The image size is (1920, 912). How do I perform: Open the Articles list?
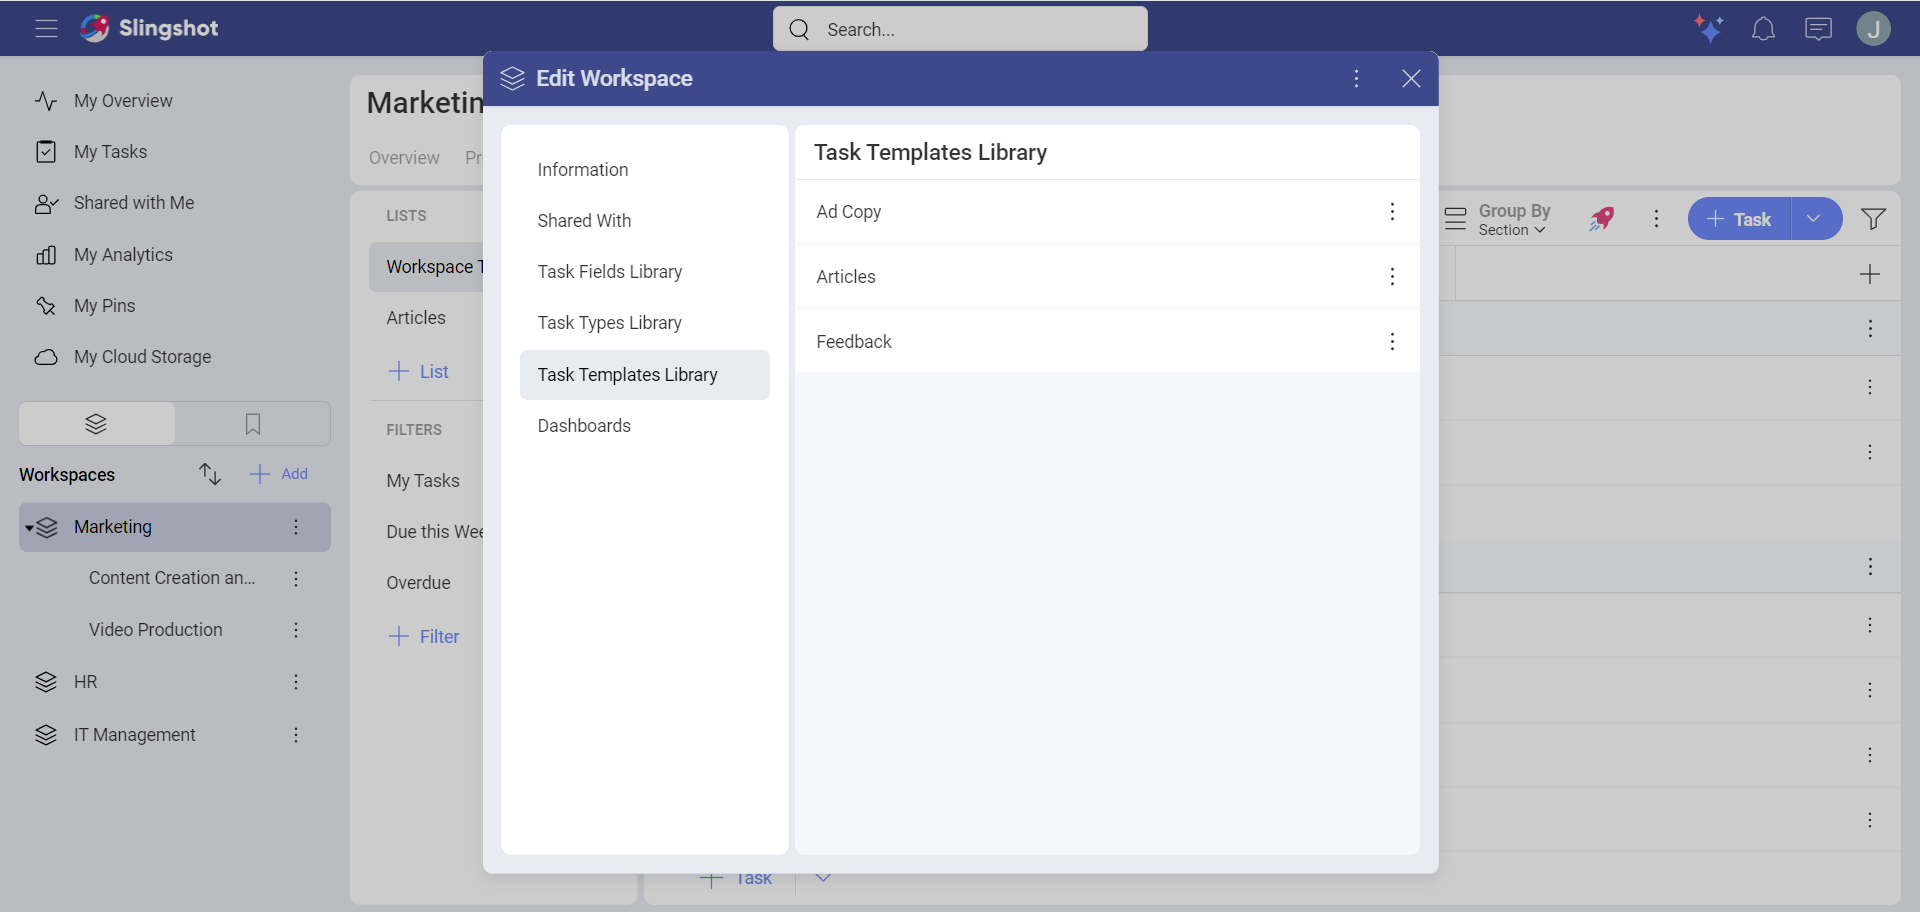click(416, 318)
